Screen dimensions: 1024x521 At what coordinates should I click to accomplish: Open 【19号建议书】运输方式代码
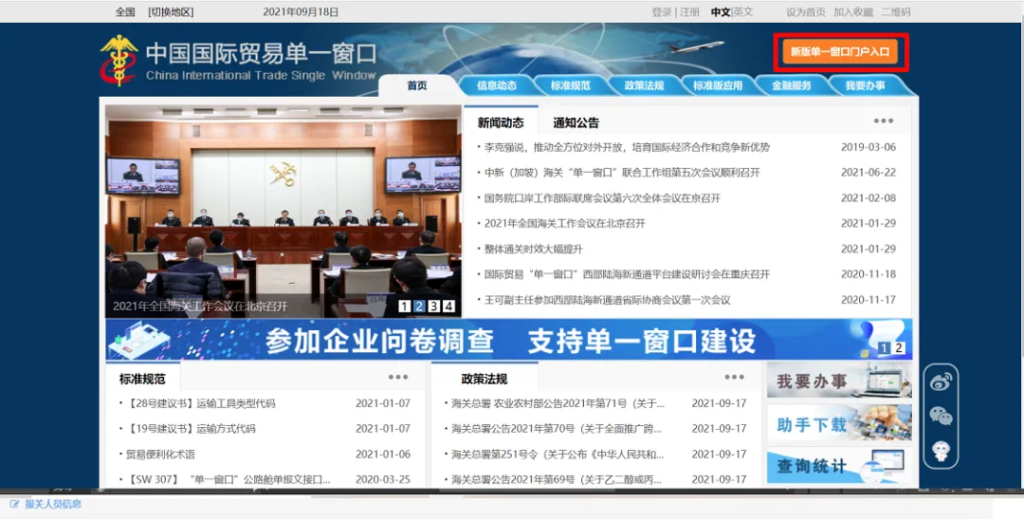pos(191,429)
